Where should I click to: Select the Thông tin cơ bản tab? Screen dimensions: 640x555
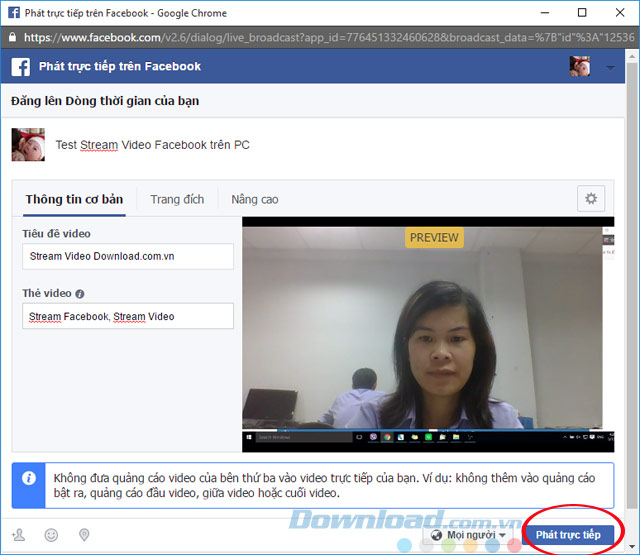coord(74,199)
